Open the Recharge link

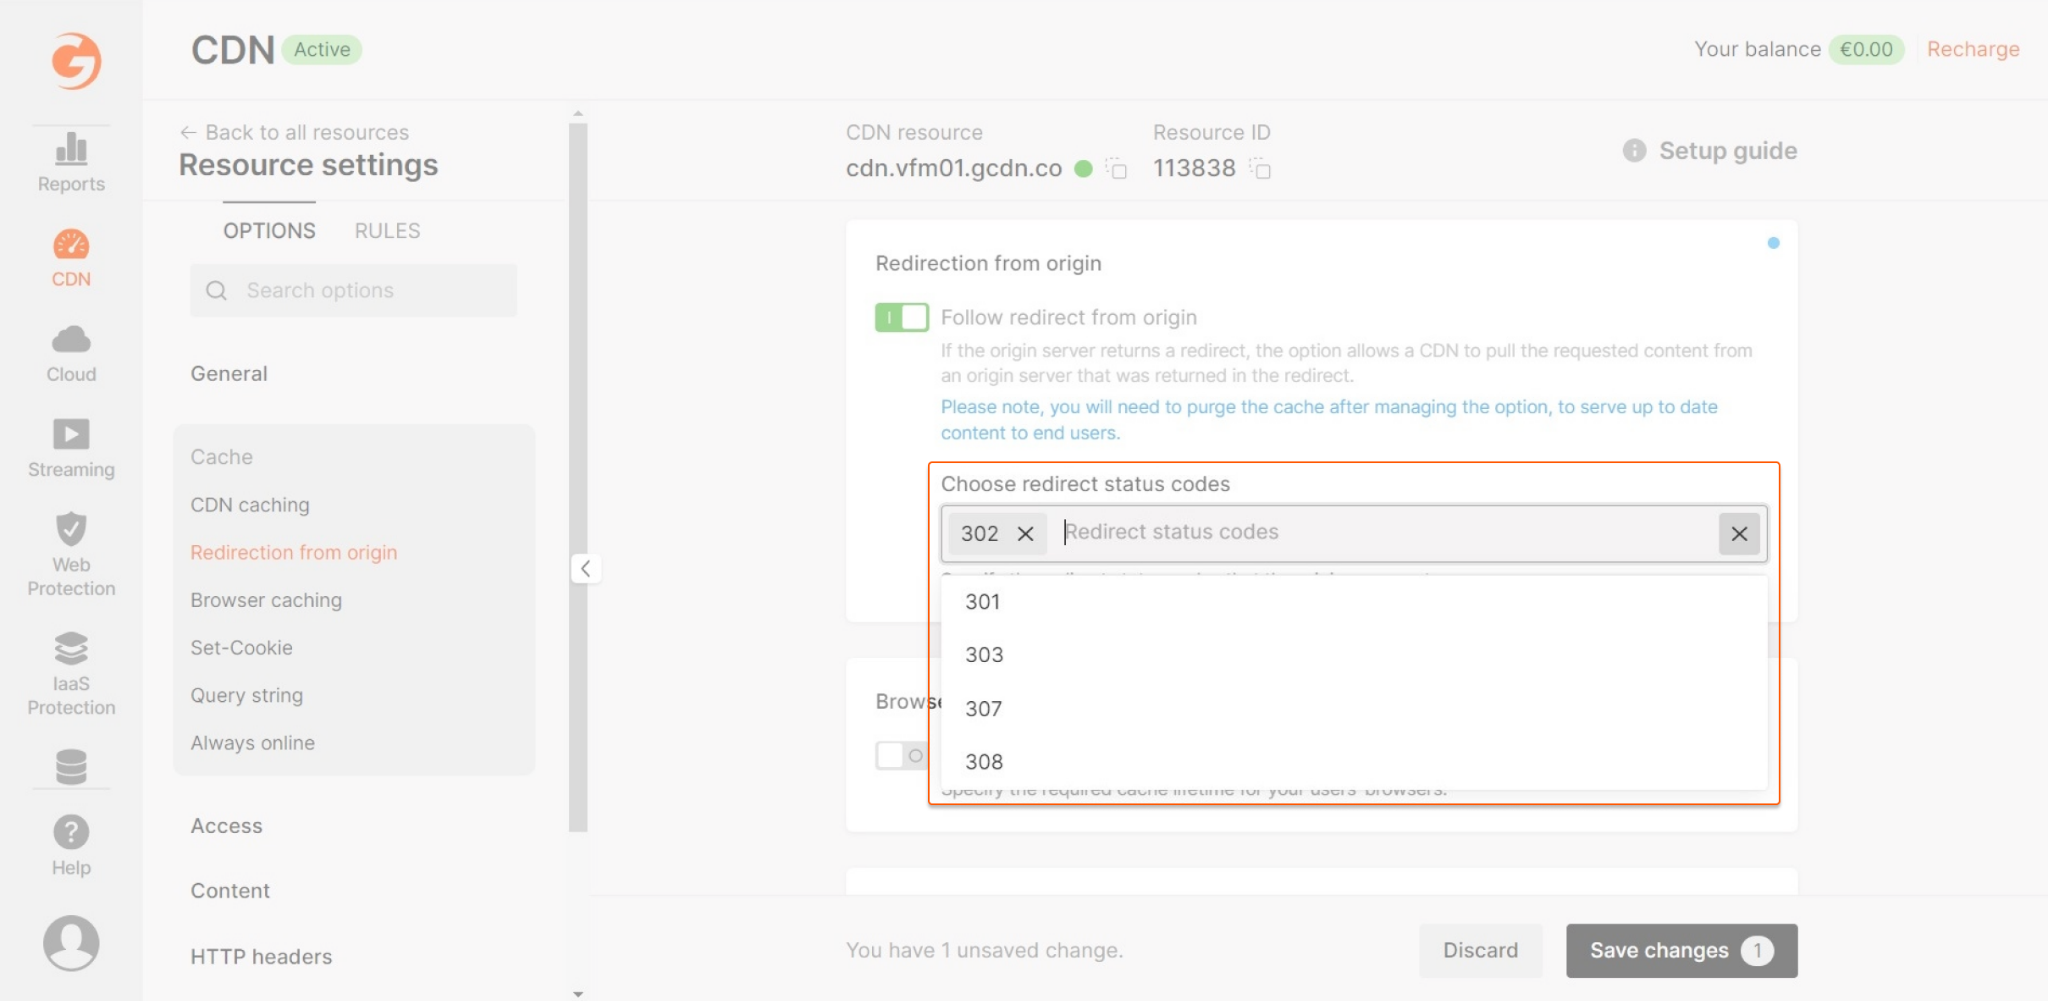click(1972, 48)
